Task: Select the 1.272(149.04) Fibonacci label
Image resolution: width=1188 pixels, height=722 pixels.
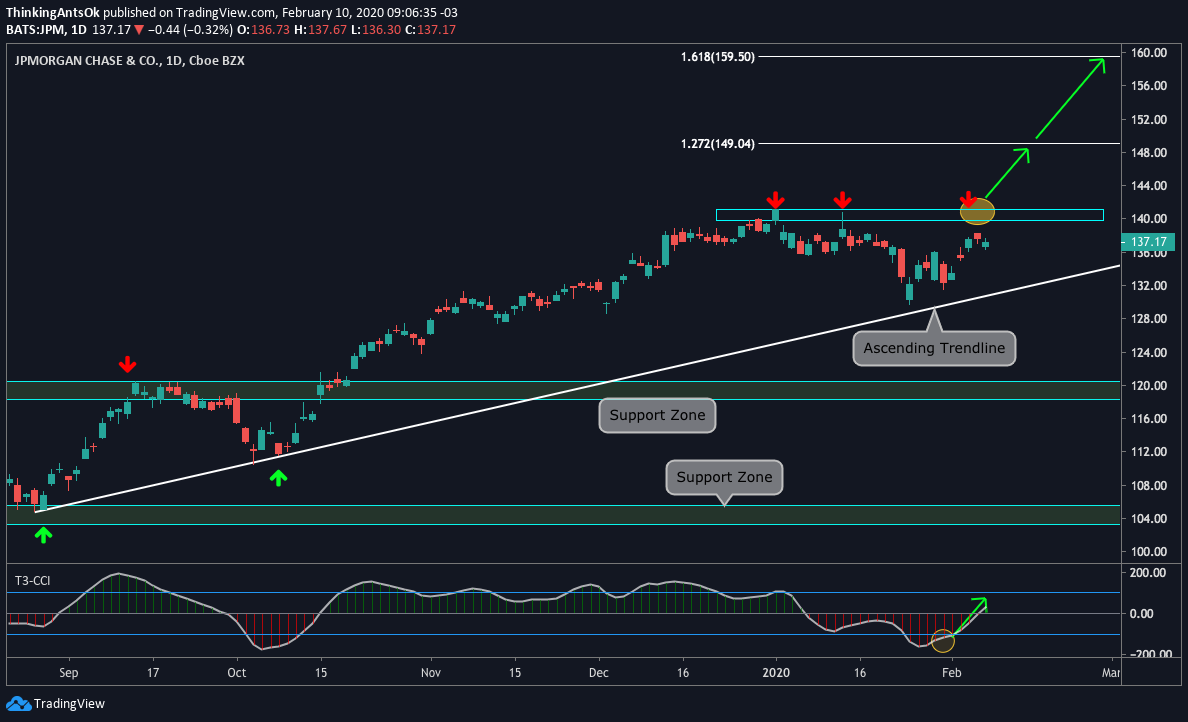Action: click(x=717, y=143)
